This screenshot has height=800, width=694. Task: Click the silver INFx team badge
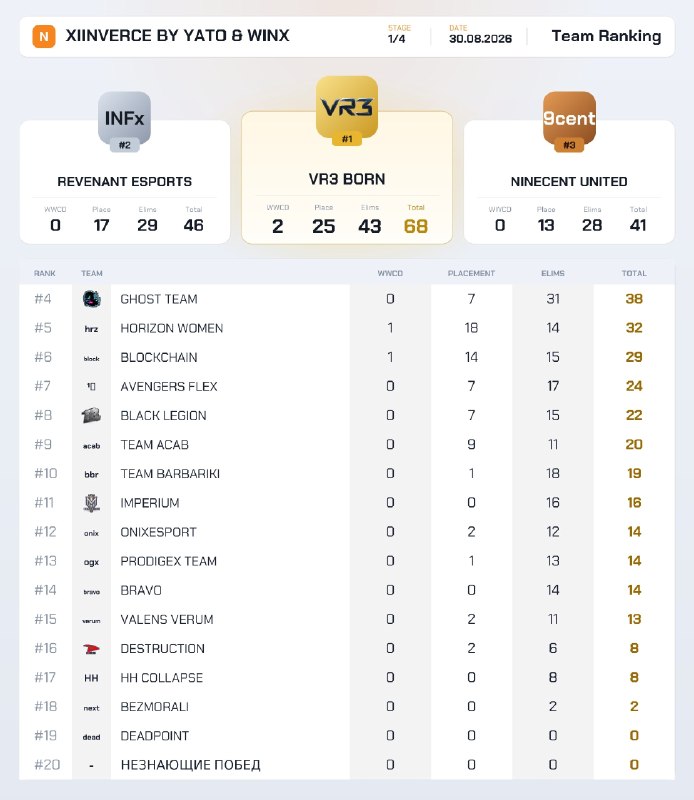coord(125,118)
